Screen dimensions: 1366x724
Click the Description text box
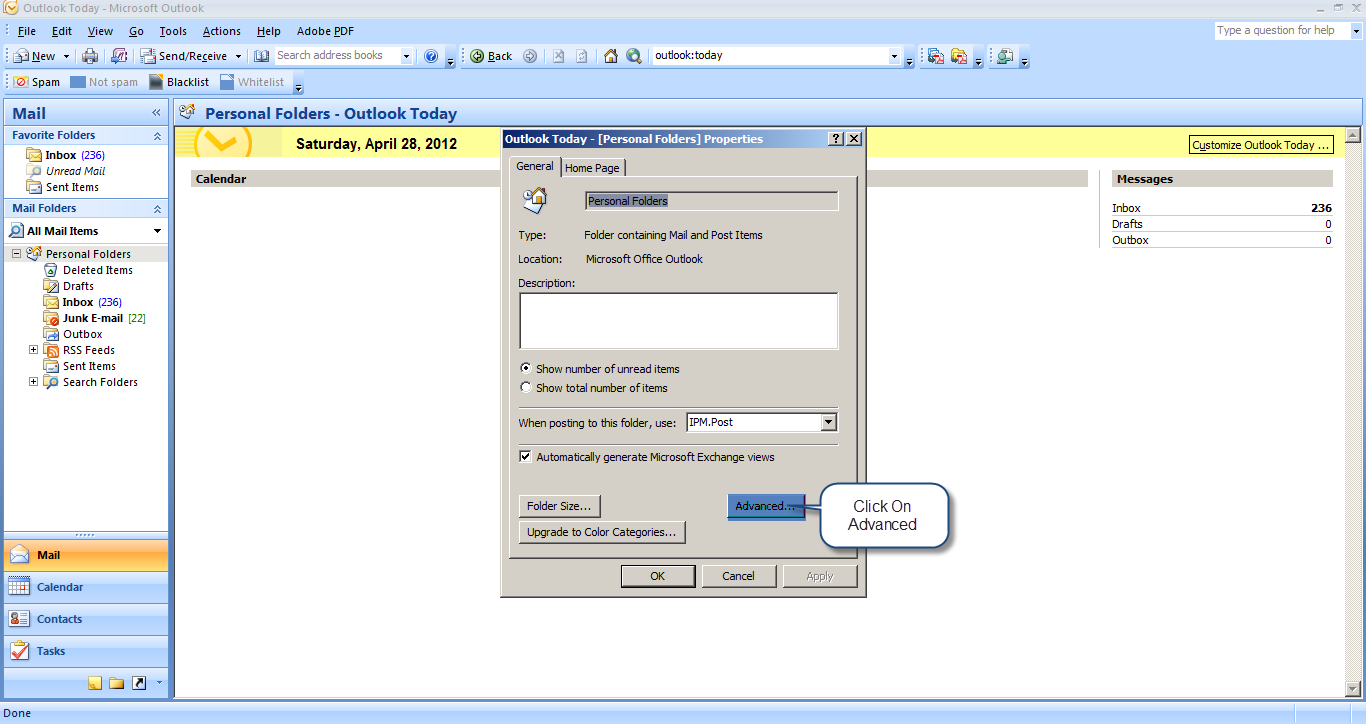click(x=678, y=321)
